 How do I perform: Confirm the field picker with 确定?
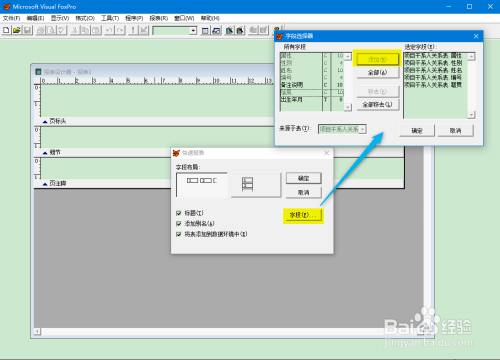pos(417,131)
